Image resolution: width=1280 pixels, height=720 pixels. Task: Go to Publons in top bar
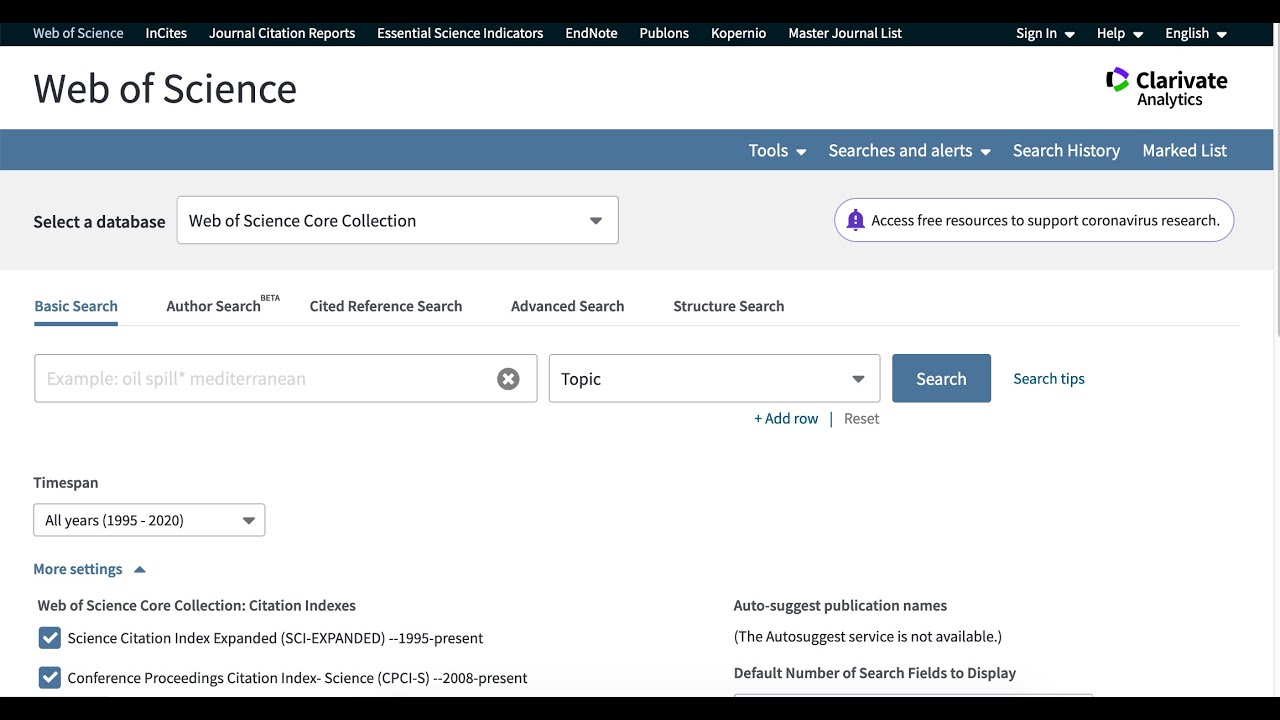(x=664, y=33)
